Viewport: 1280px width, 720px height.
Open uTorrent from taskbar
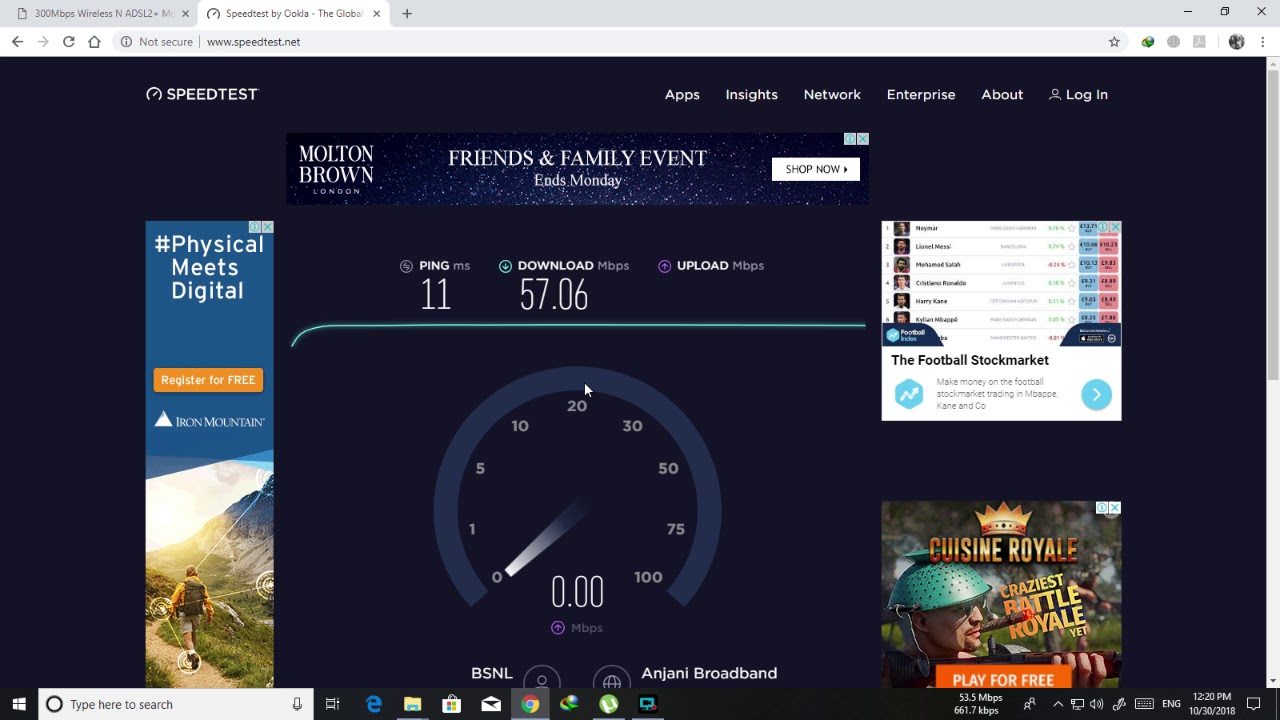click(609, 704)
